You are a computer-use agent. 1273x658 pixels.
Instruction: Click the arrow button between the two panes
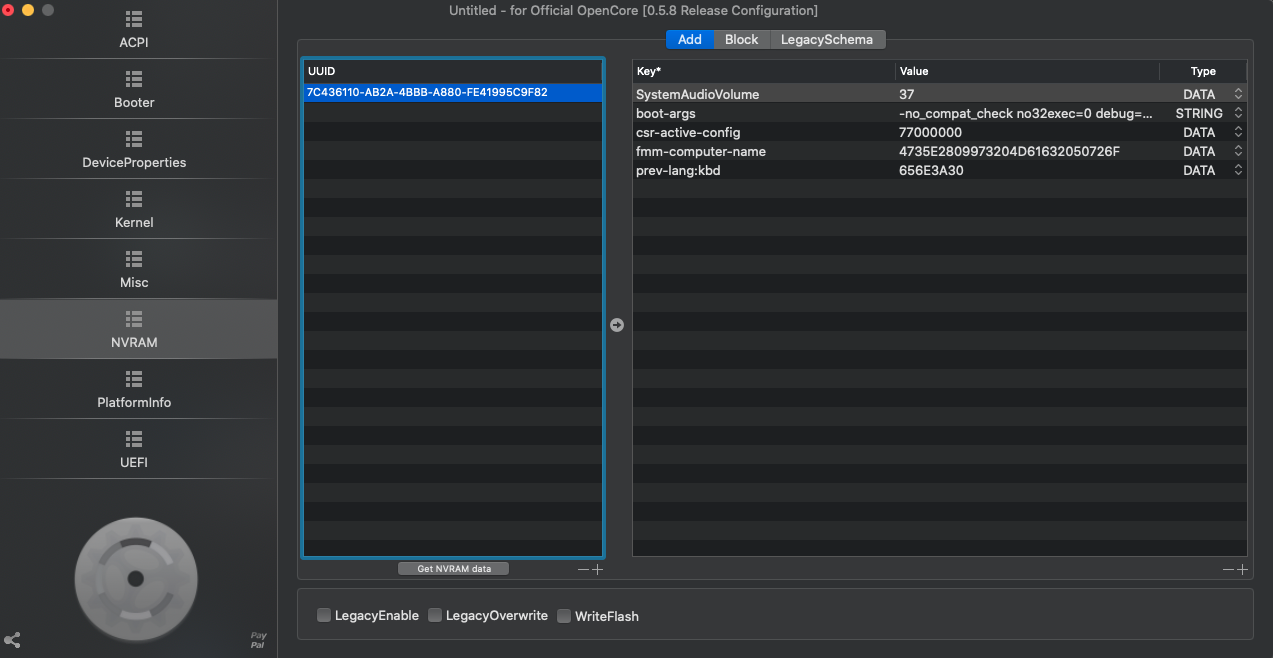point(617,325)
